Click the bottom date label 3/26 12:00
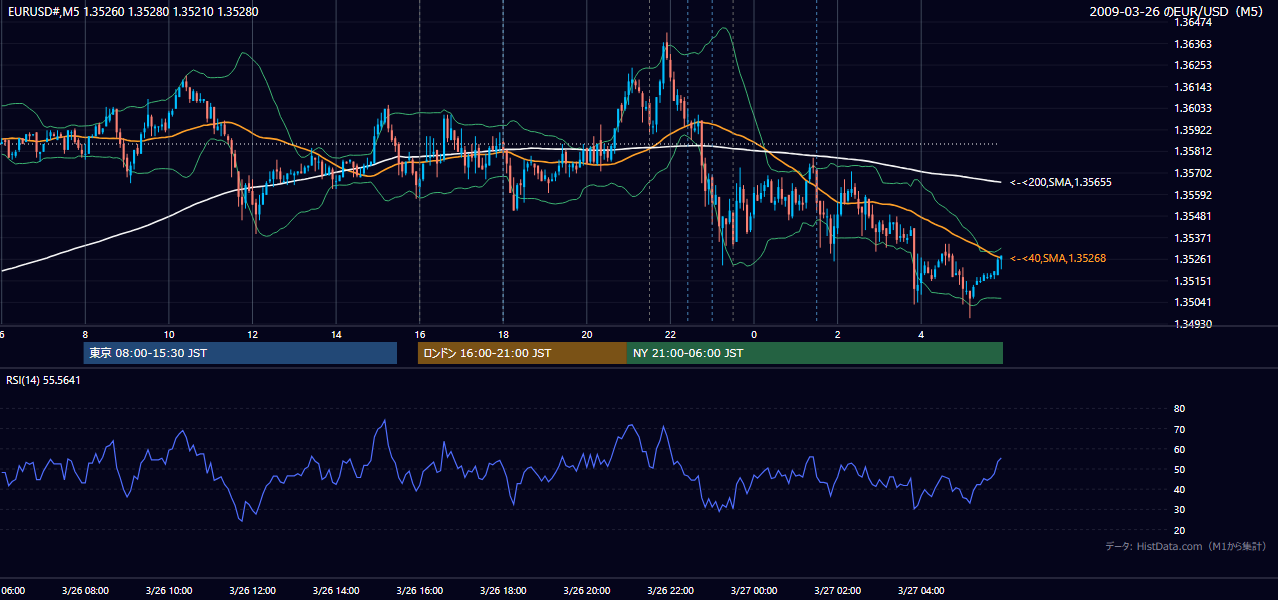The image size is (1278, 600). [x=252, y=591]
